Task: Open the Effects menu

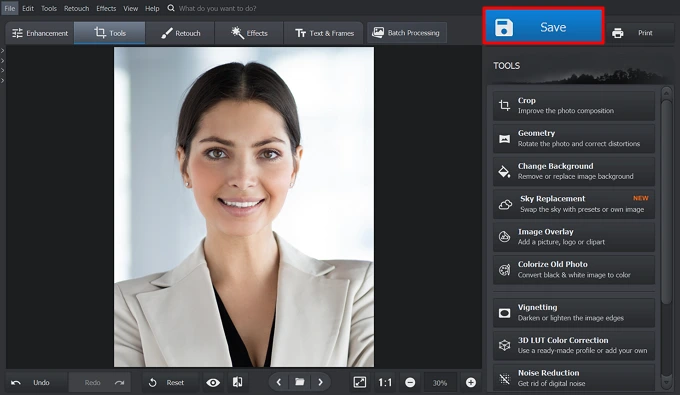Action: 106,8
